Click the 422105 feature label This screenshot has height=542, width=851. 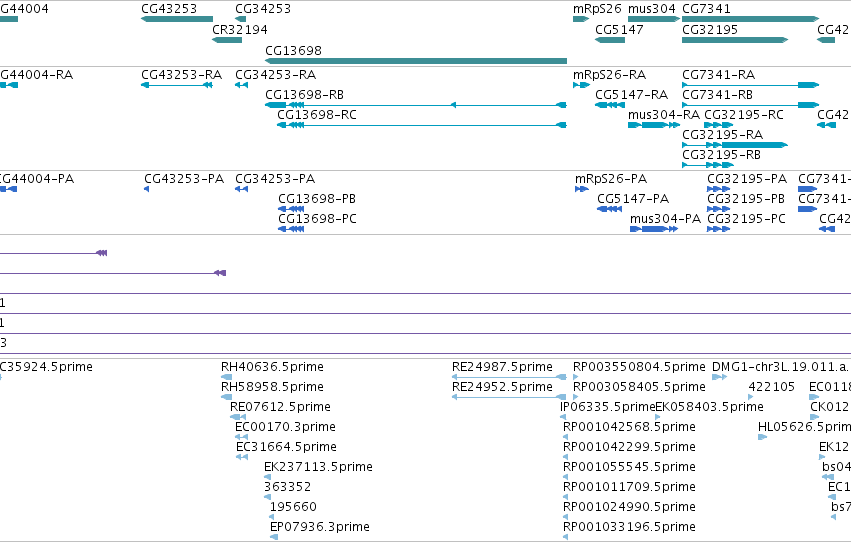[x=771, y=387]
